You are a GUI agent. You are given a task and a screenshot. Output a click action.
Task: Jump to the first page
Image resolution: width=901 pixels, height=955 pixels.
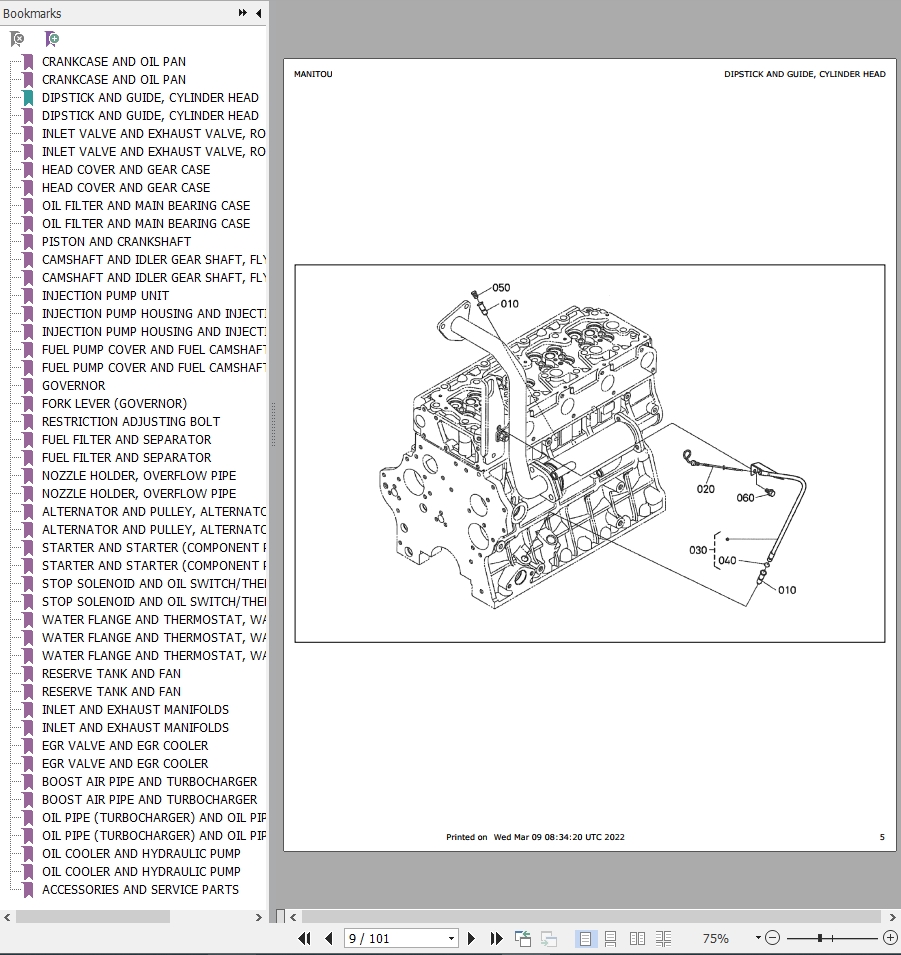304,938
